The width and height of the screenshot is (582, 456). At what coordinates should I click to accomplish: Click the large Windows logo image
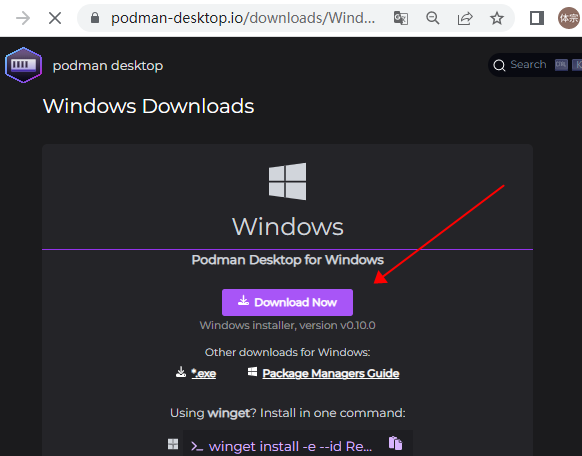pyautogui.click(x=288, y=181)
